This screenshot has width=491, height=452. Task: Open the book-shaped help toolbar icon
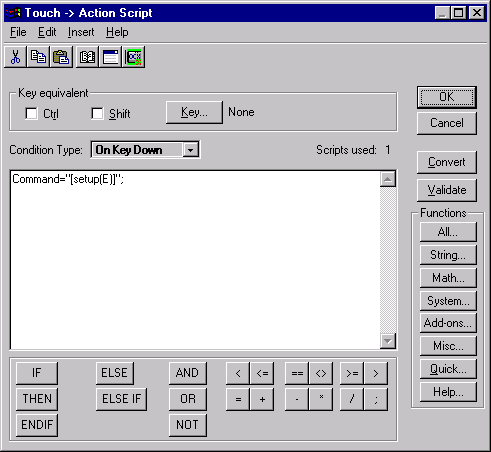87,57
